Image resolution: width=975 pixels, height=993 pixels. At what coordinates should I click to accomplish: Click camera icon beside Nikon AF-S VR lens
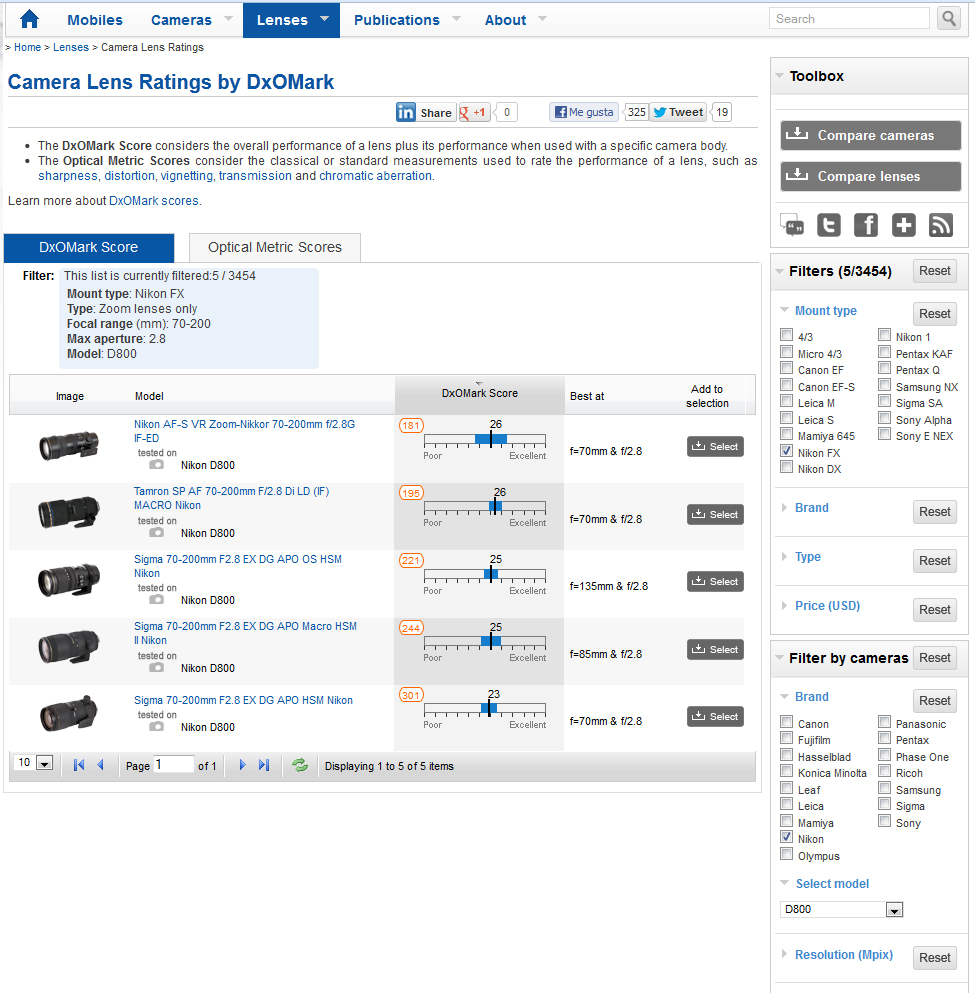(x=156, y=465)
